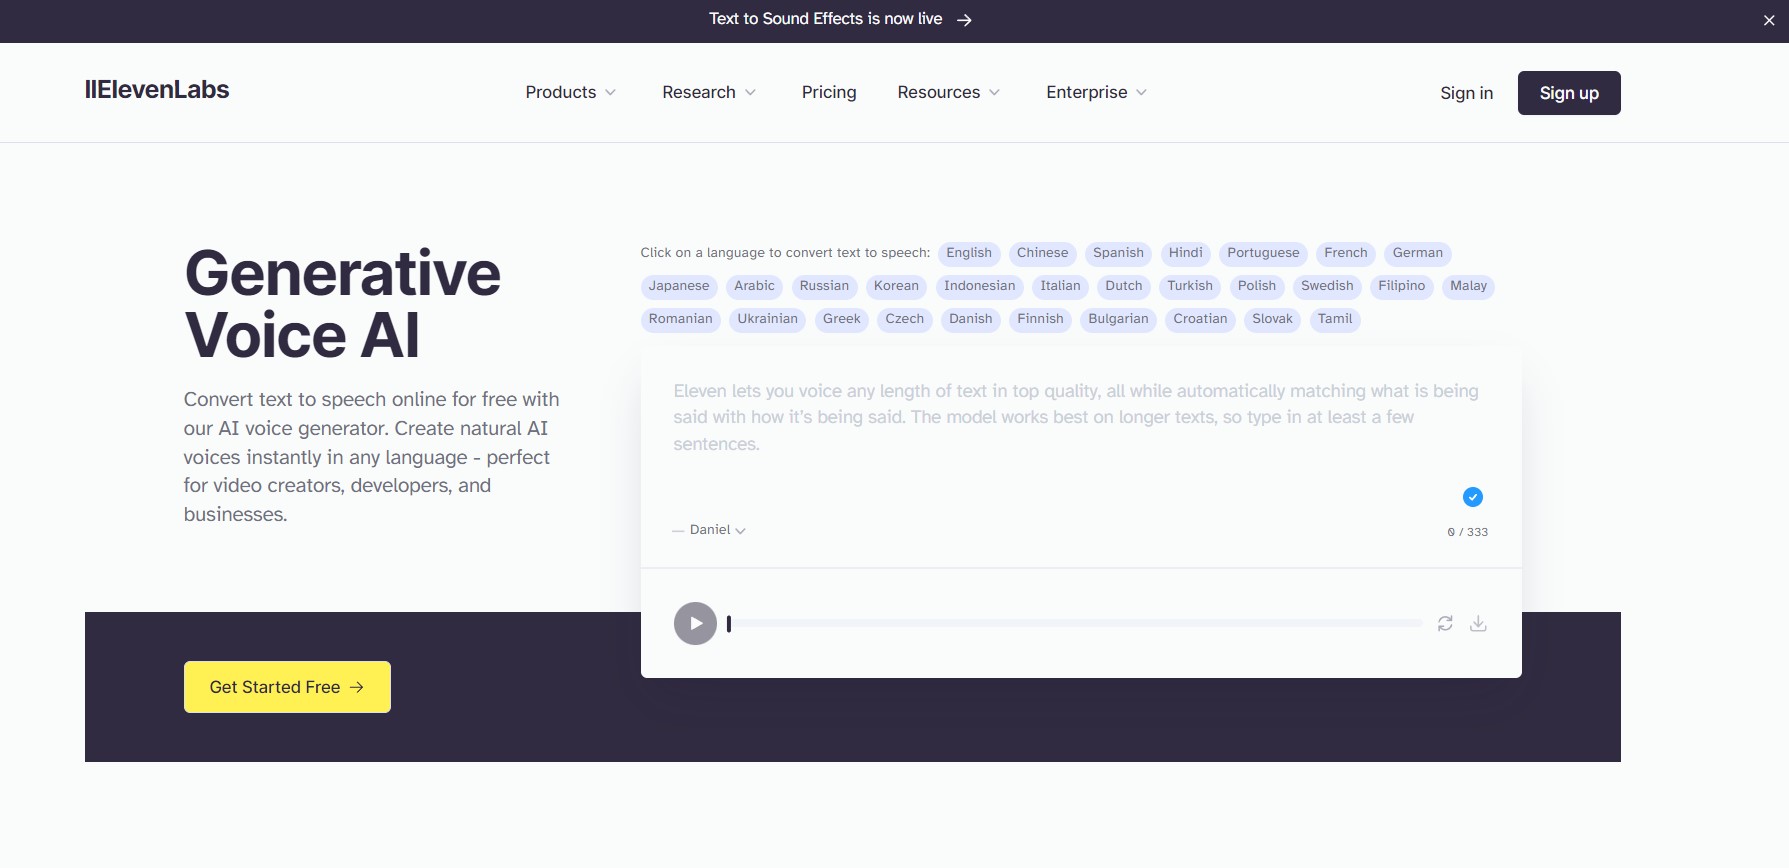Choose Russian as the language

click(x=824, y=286)
